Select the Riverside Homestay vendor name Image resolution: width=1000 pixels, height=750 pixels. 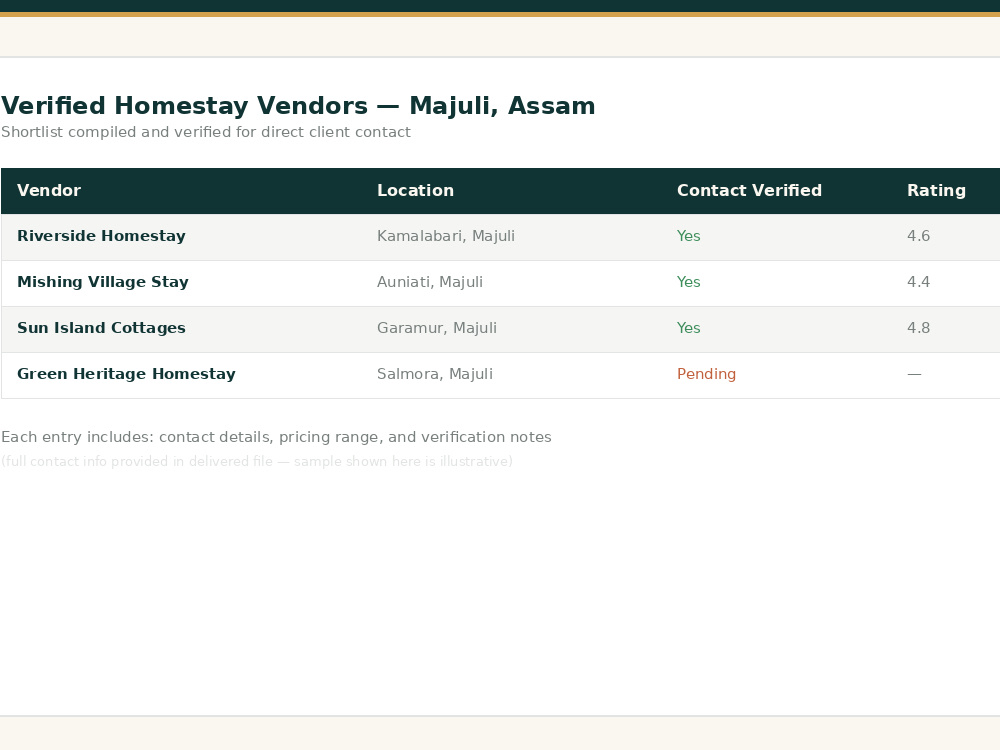coord(101,236)
